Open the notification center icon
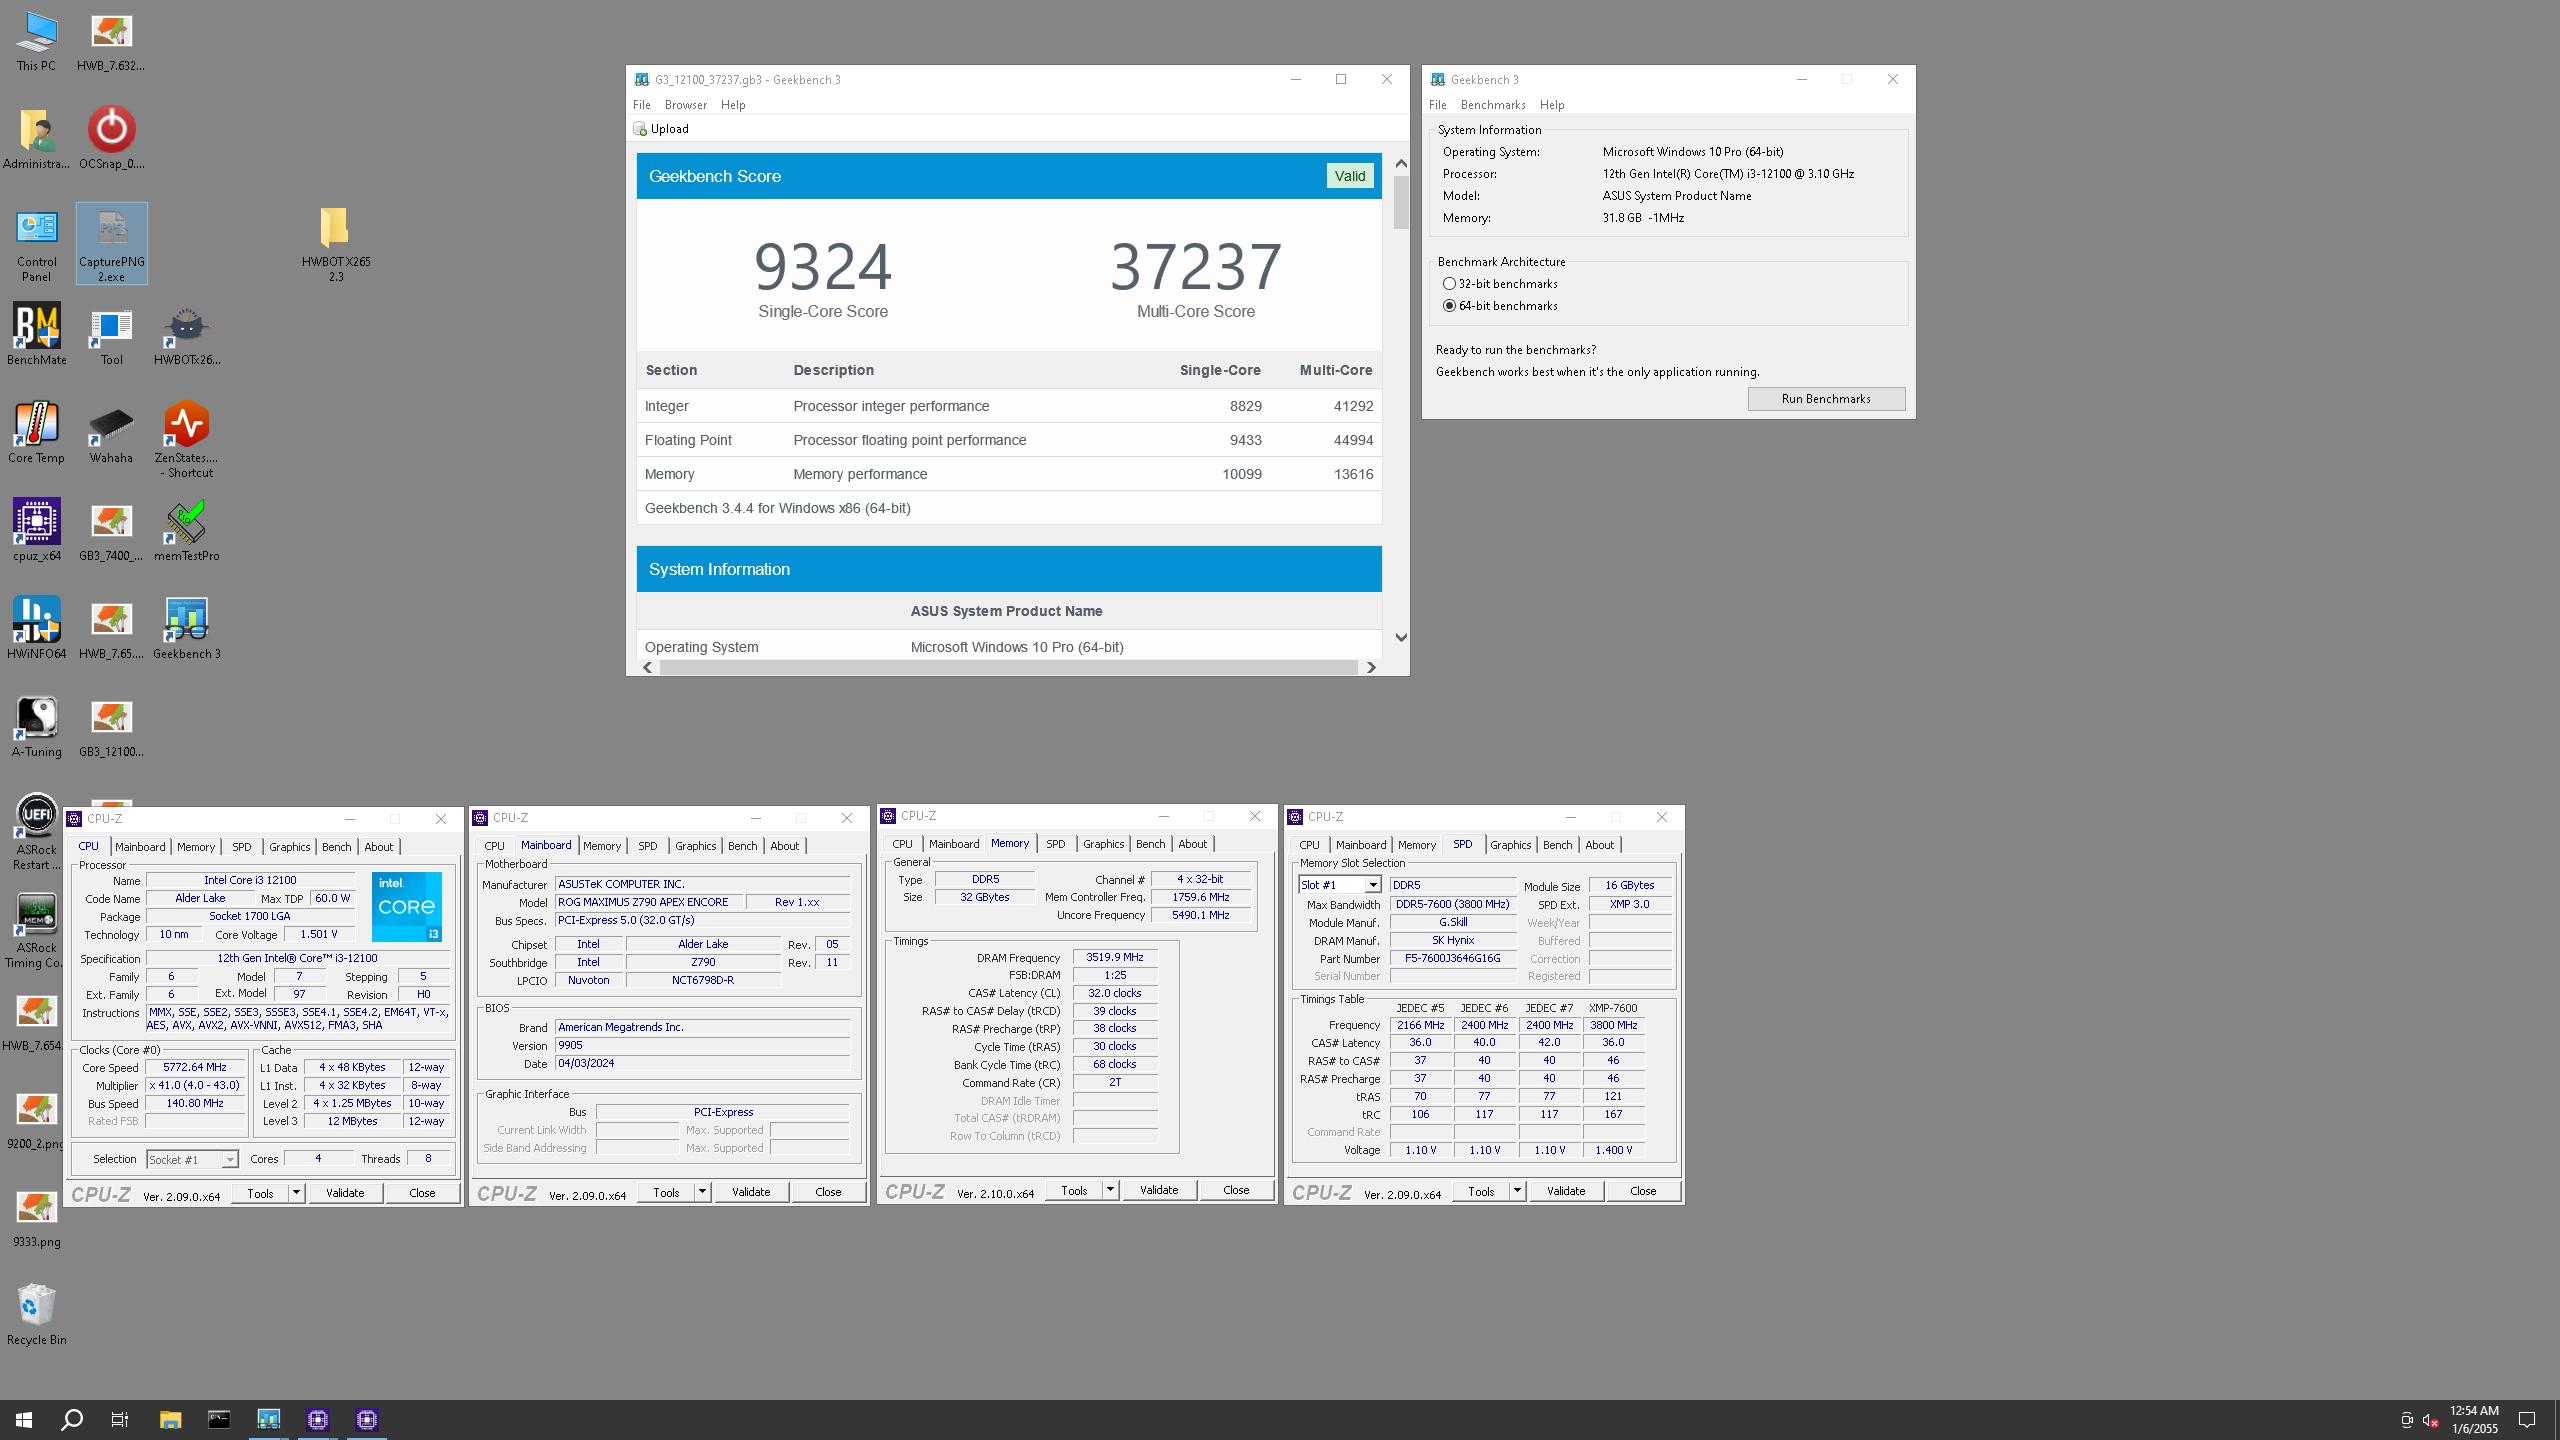The width and height of the screenshot is (2560, 1440). coord(2527,1420)
